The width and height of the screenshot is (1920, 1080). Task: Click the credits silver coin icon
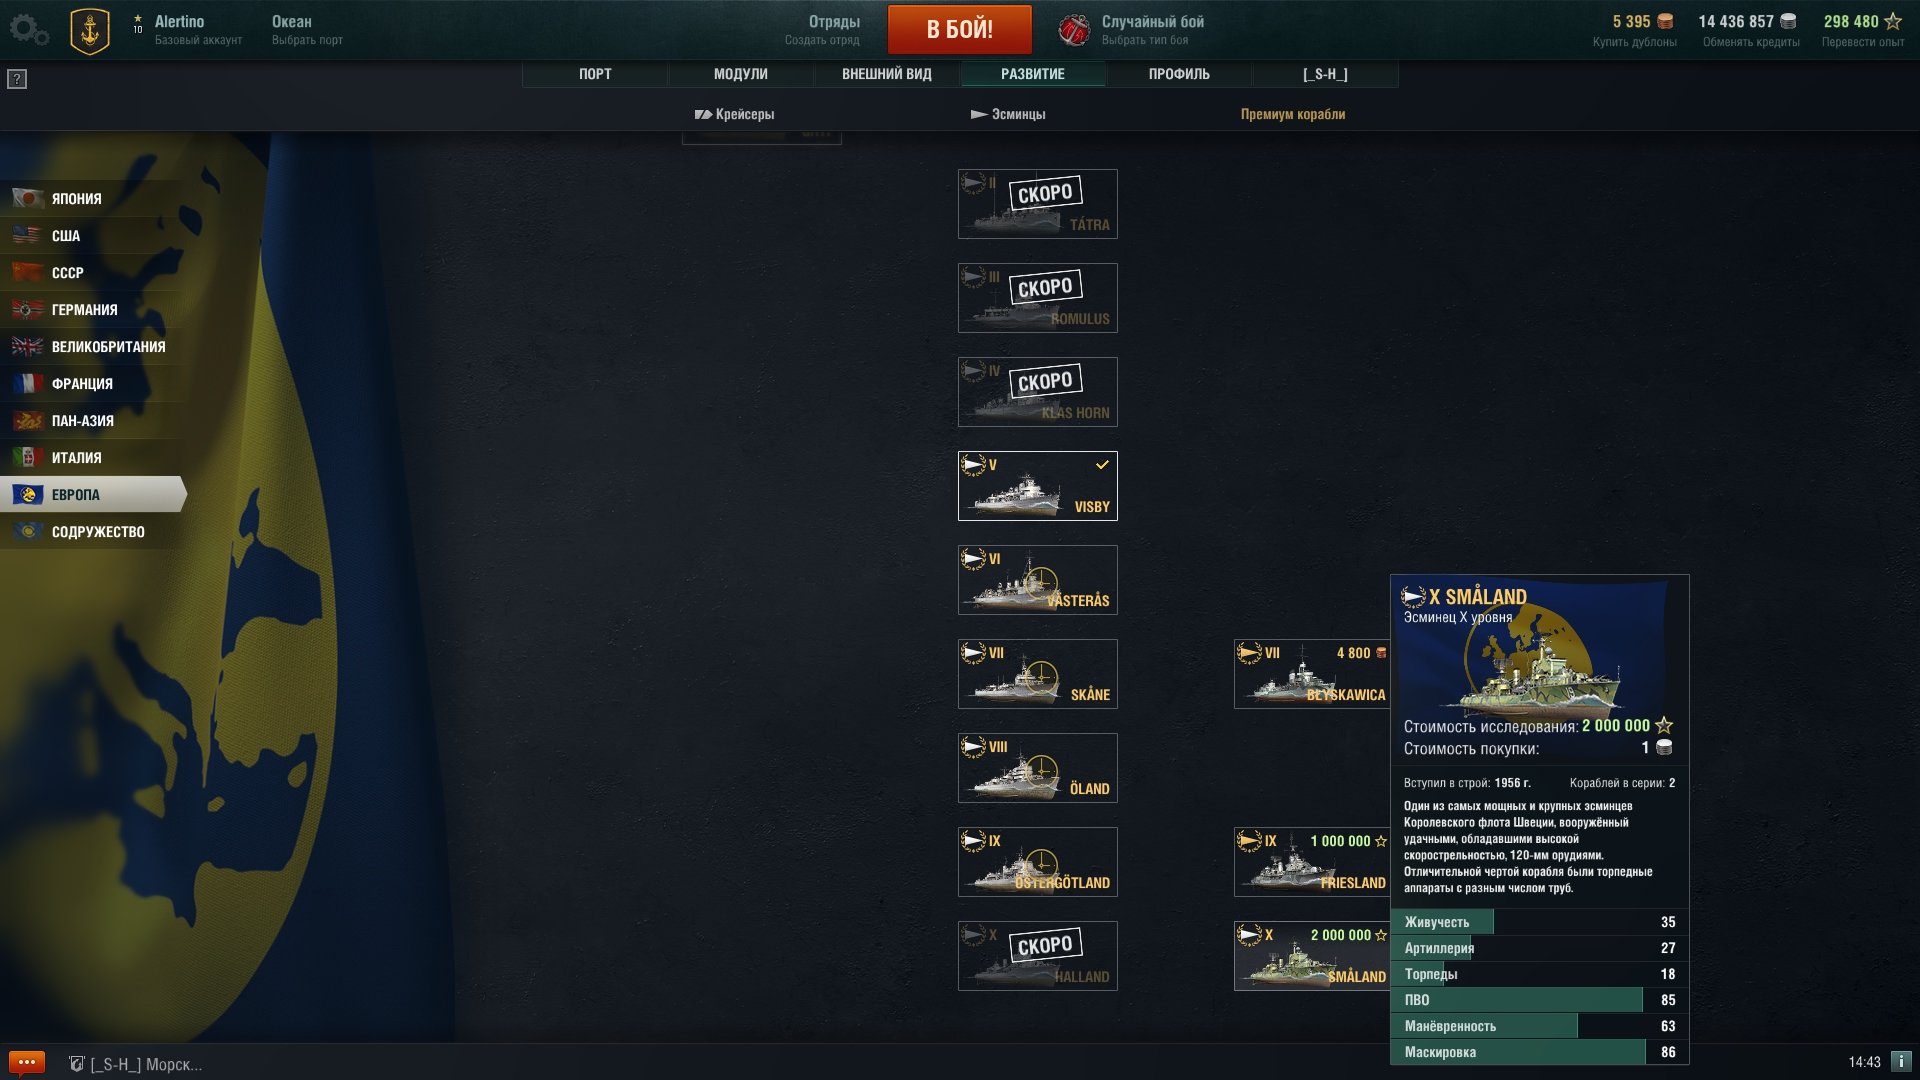(1788, 21)
